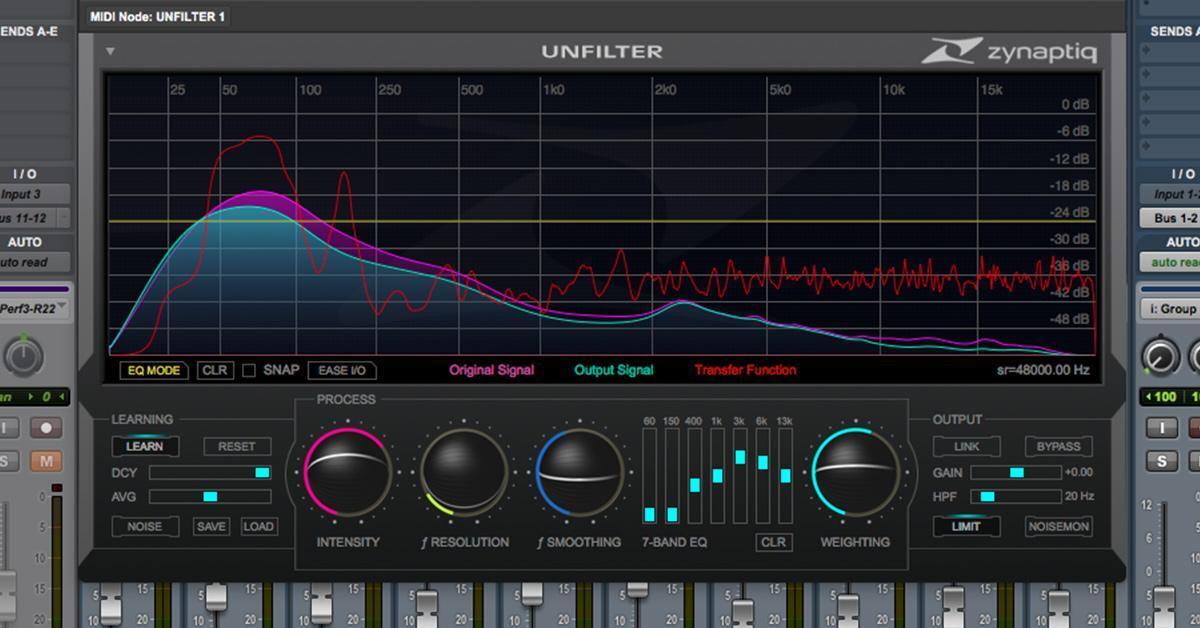
Task: Toggle the NOISE button
Action: click(x=145, y=526)
